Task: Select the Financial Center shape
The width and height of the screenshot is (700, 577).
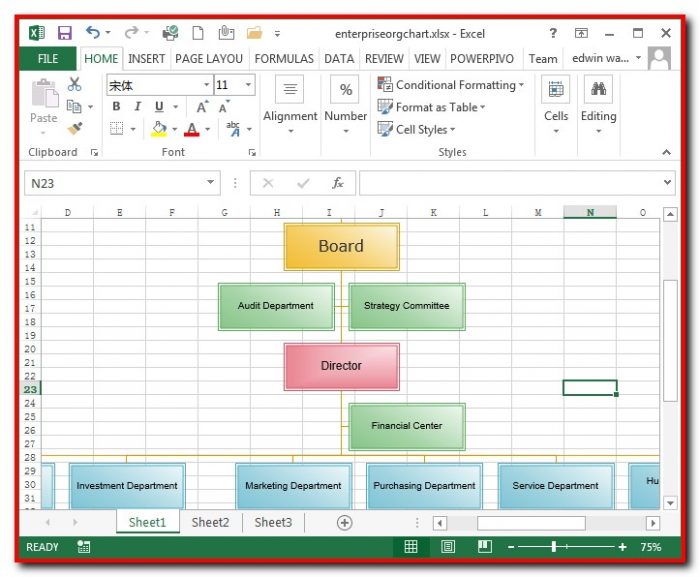Action: pyautogui.click(x=407, y=426)
